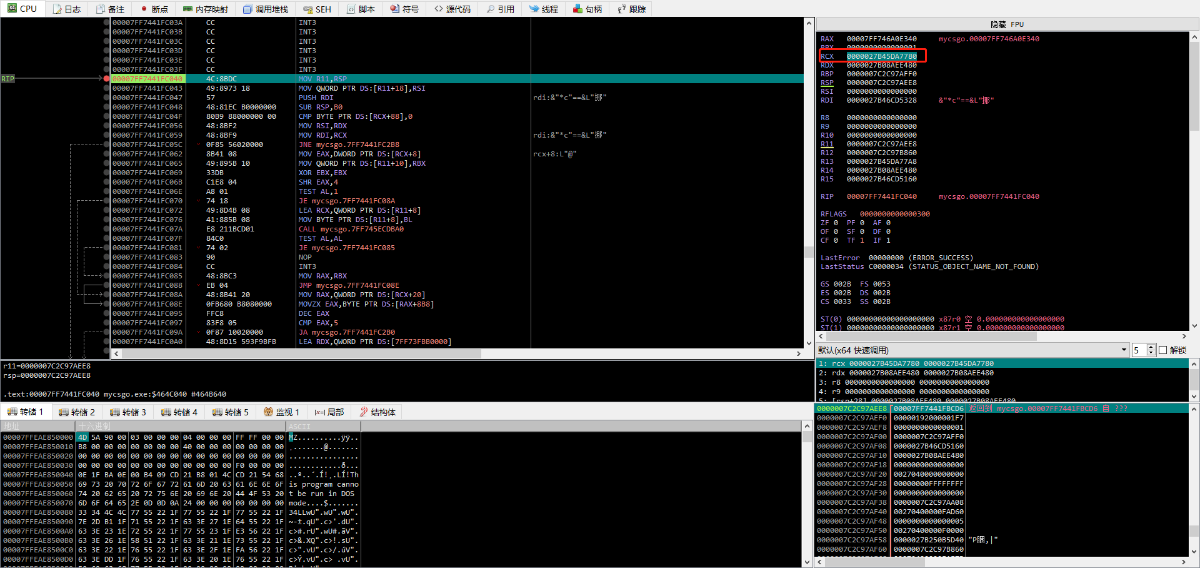Viewport: 1200px width, 568px height.
Task: Open the 断点 (Breakpoints) tab
Action: click(x=155, y=8)
